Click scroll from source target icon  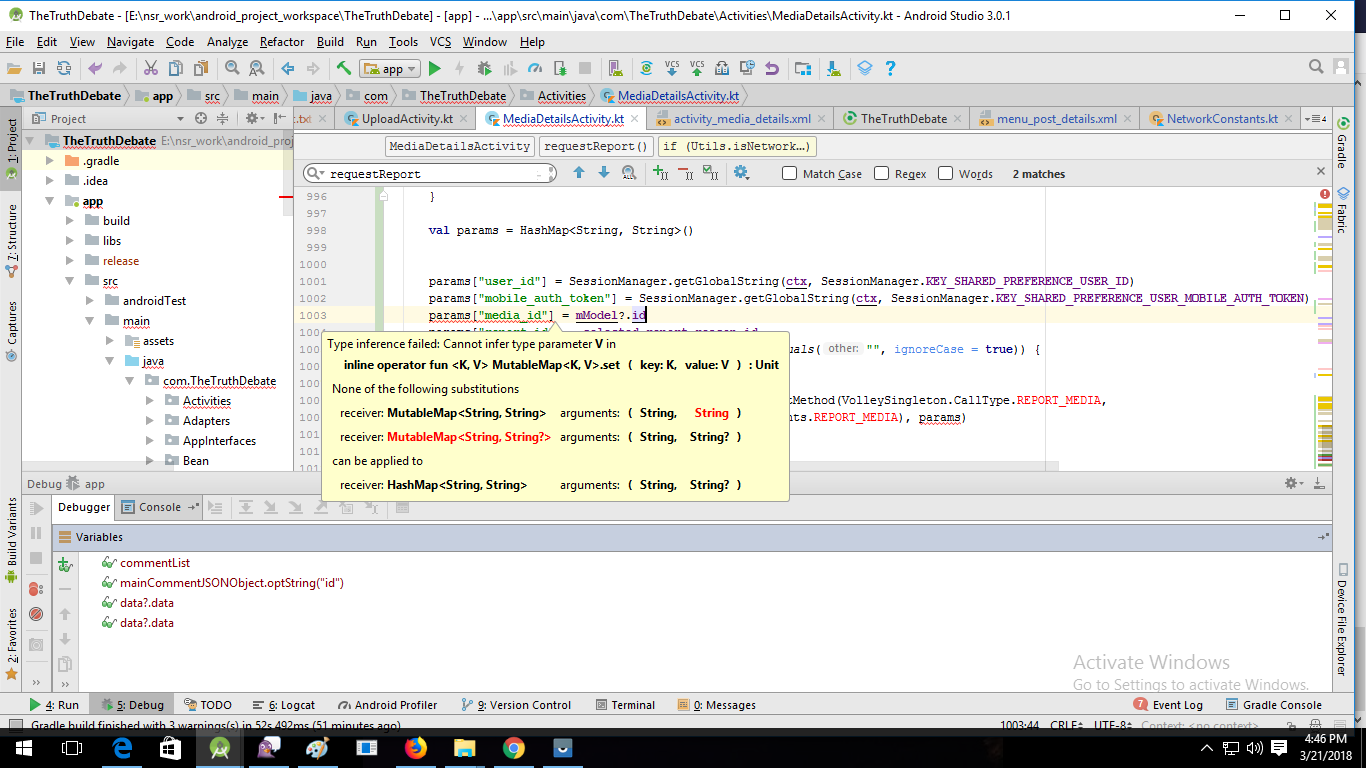tap(201, 118)
